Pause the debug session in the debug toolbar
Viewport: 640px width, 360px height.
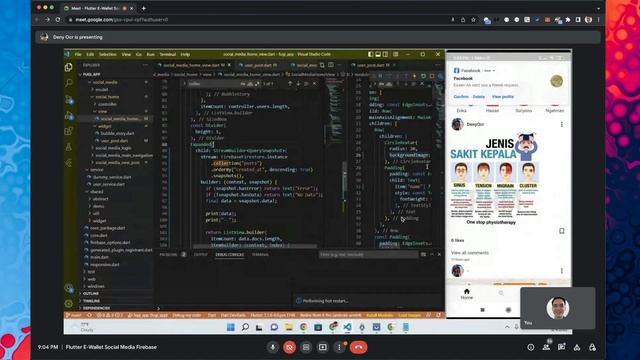point(381,76)
